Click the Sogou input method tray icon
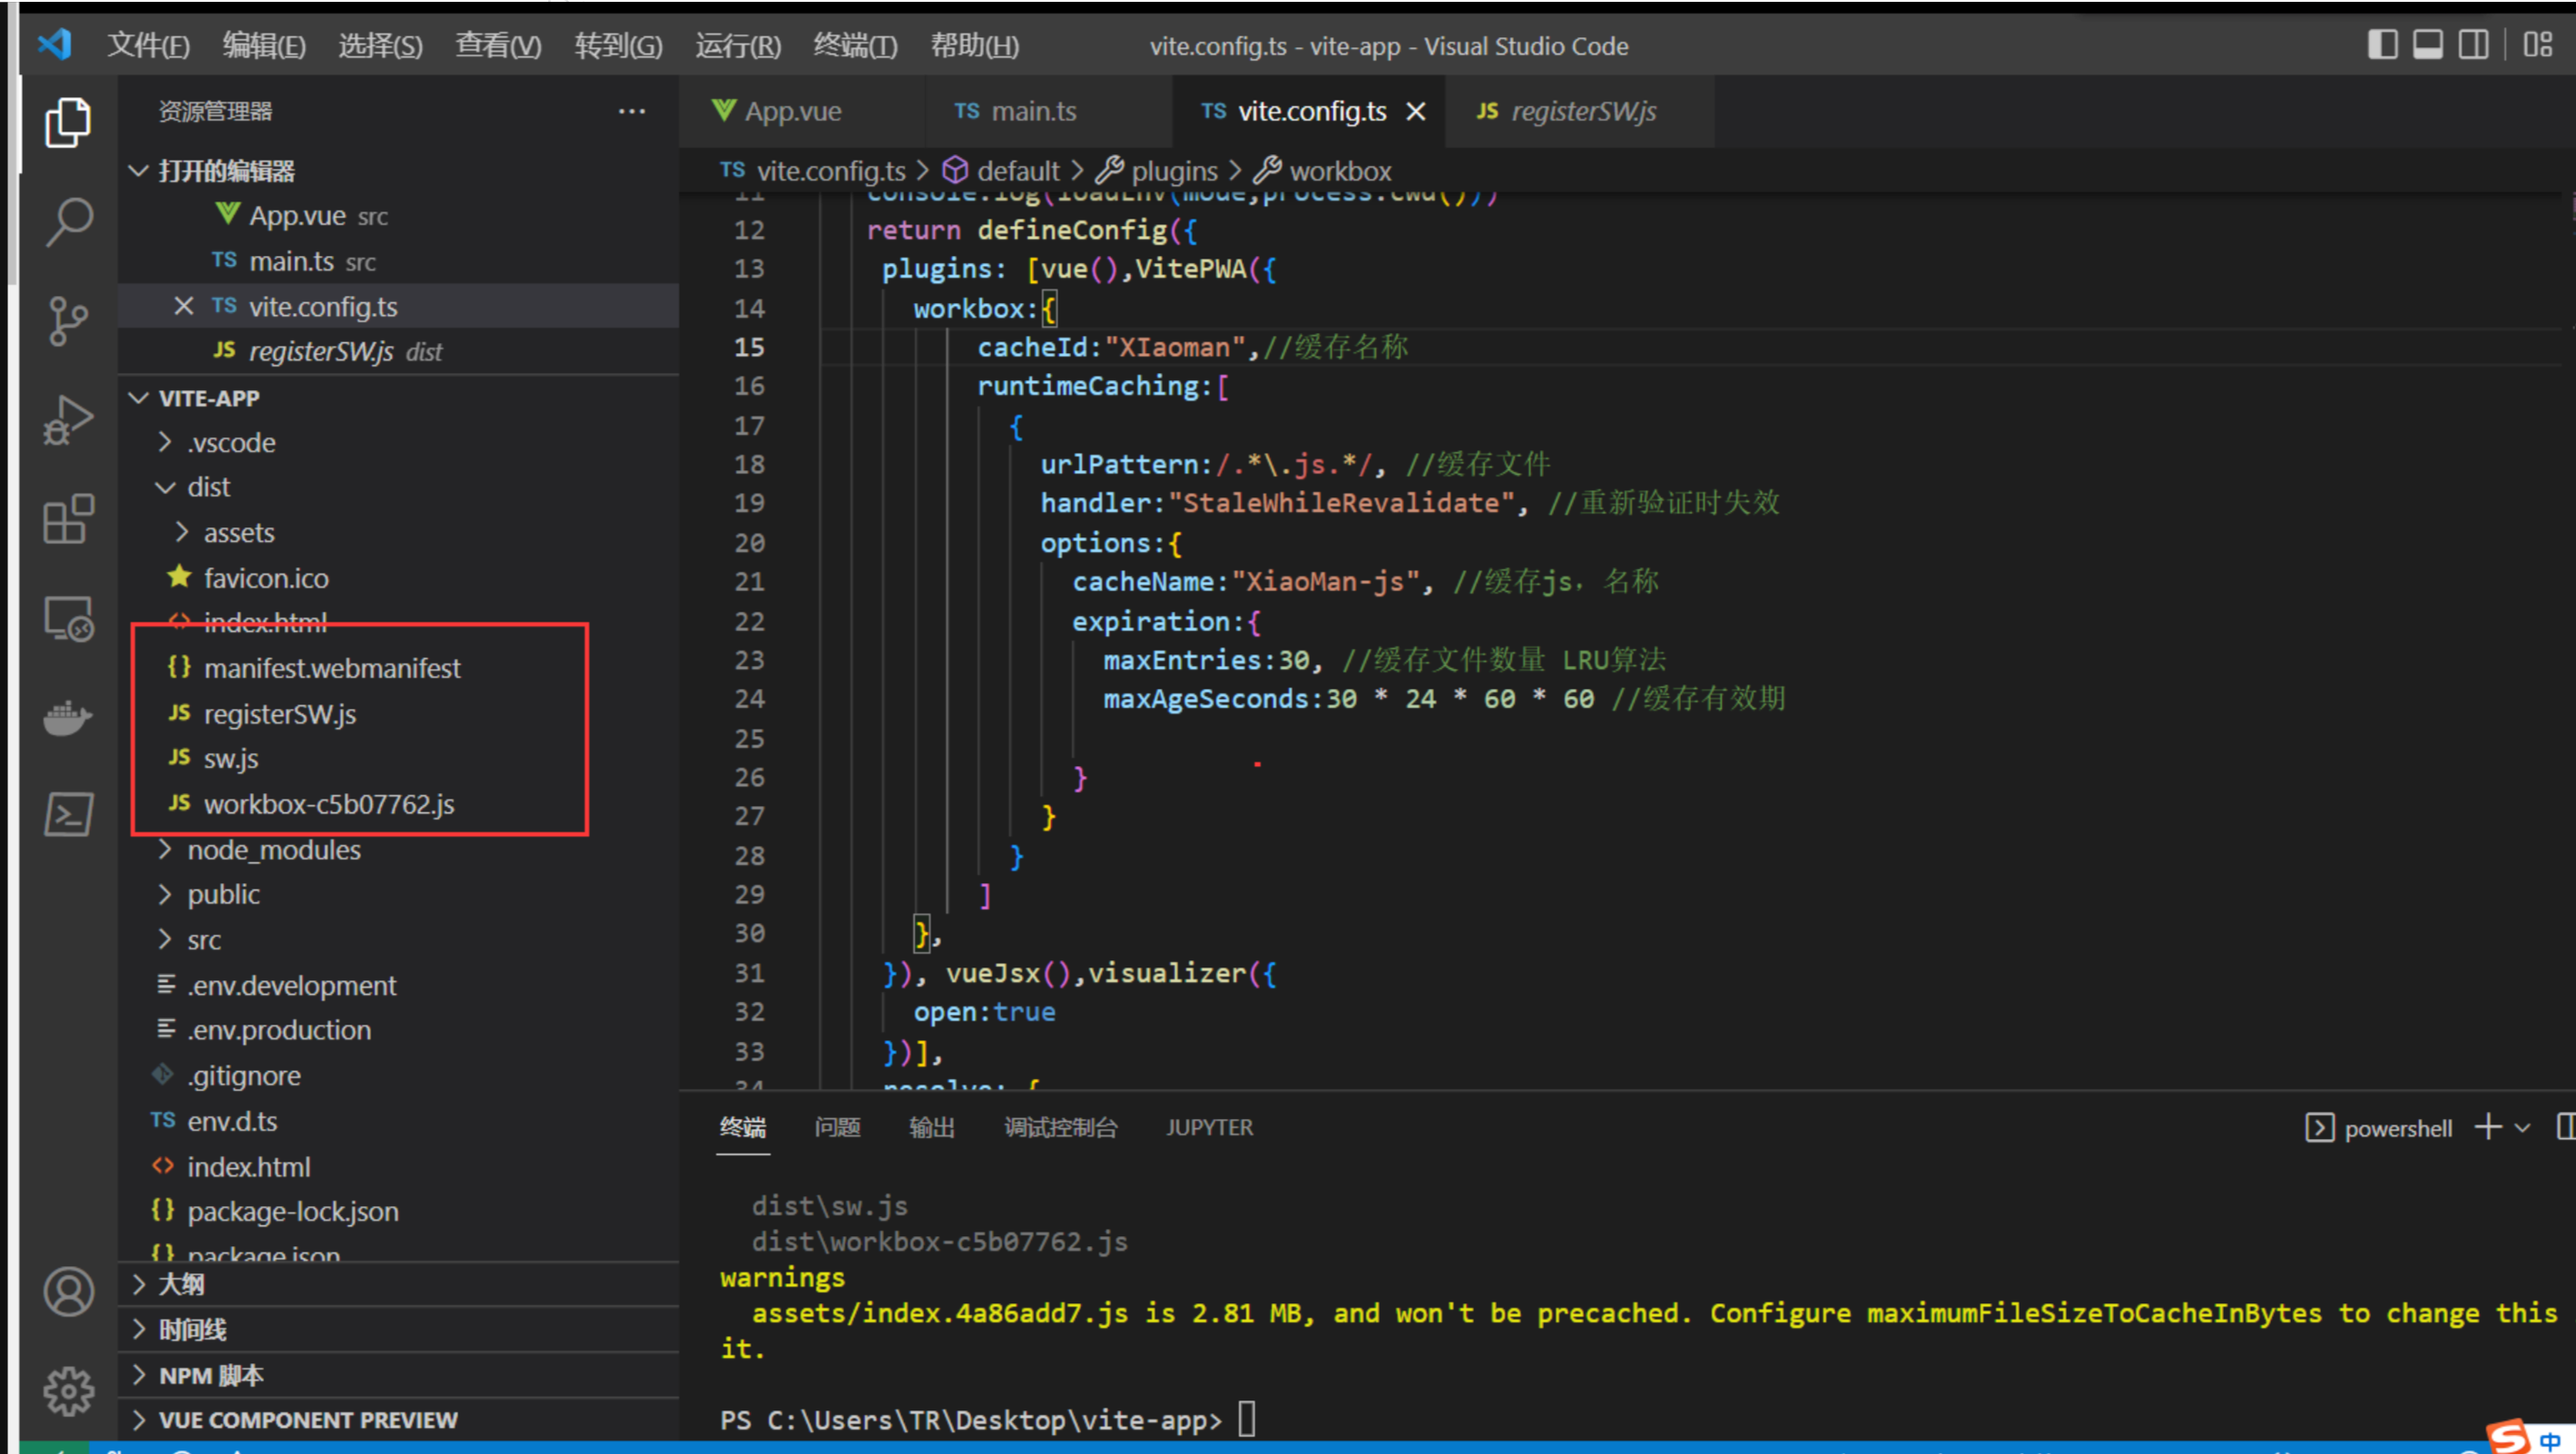The image size is (2576, 1454). click(2508, 1438)
